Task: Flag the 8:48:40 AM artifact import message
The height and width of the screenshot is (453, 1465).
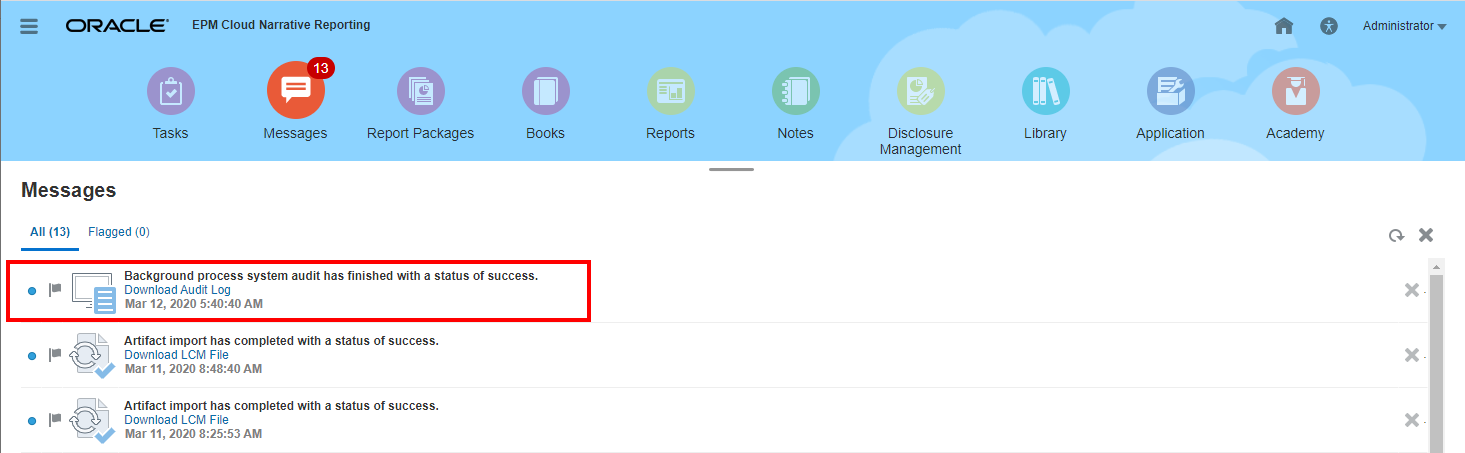Action: point(55,355)
